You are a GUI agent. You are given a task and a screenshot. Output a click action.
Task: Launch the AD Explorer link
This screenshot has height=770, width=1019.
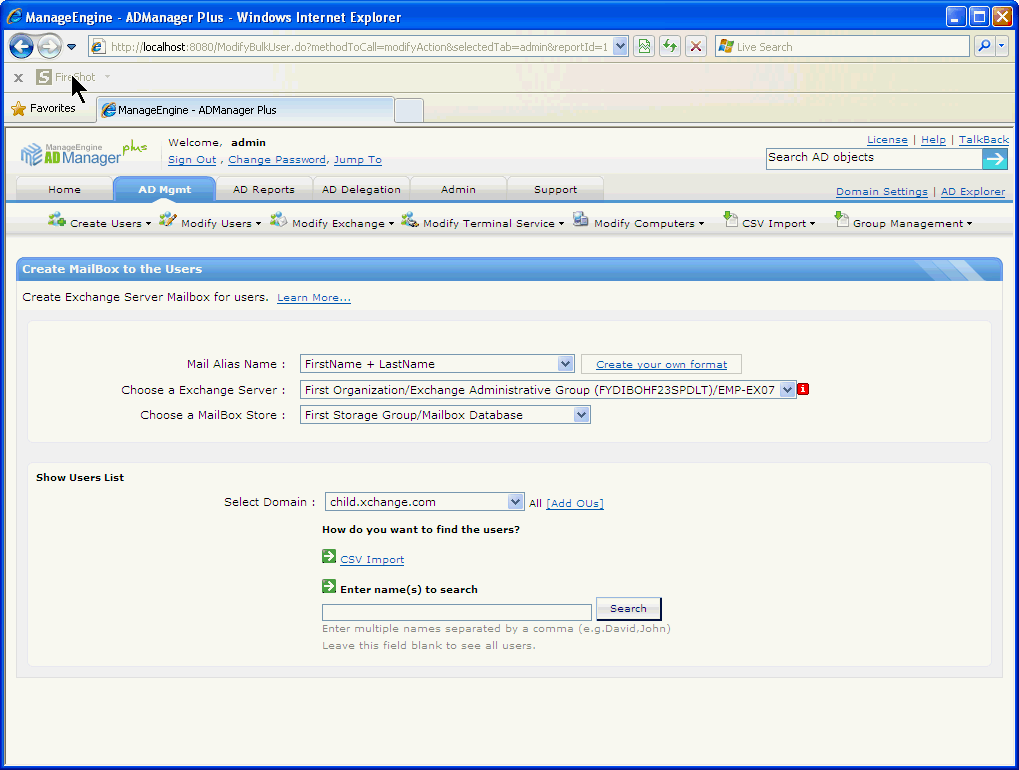click(x=973, y=192)
